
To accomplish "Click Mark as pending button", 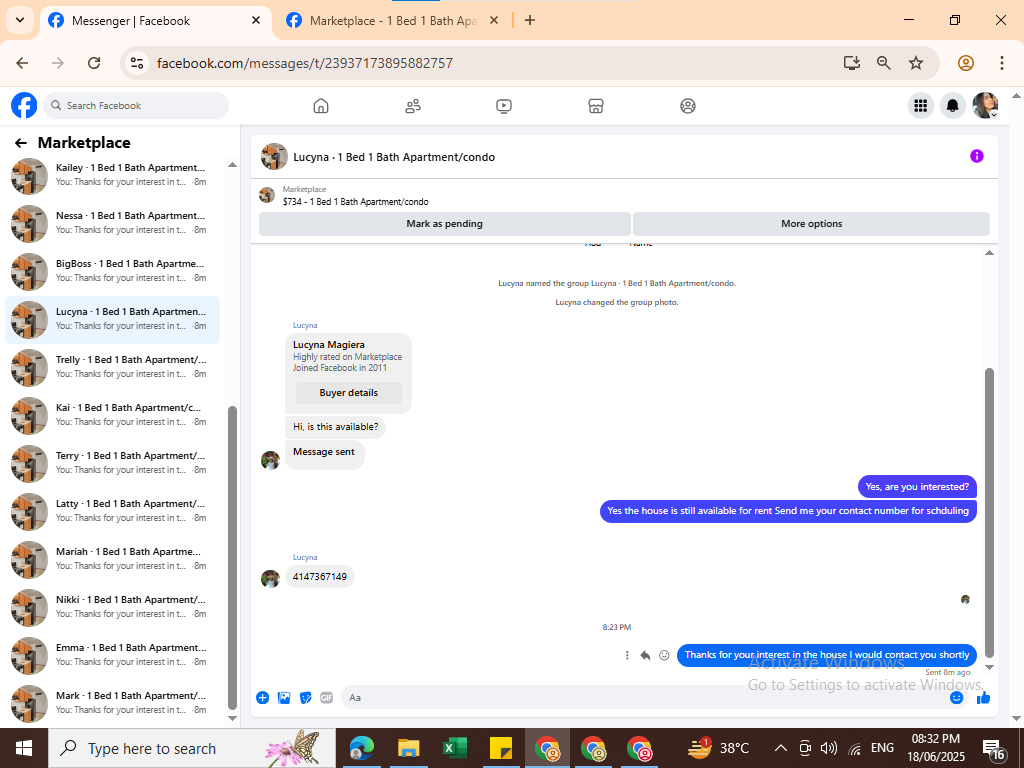I will point(445,223).
